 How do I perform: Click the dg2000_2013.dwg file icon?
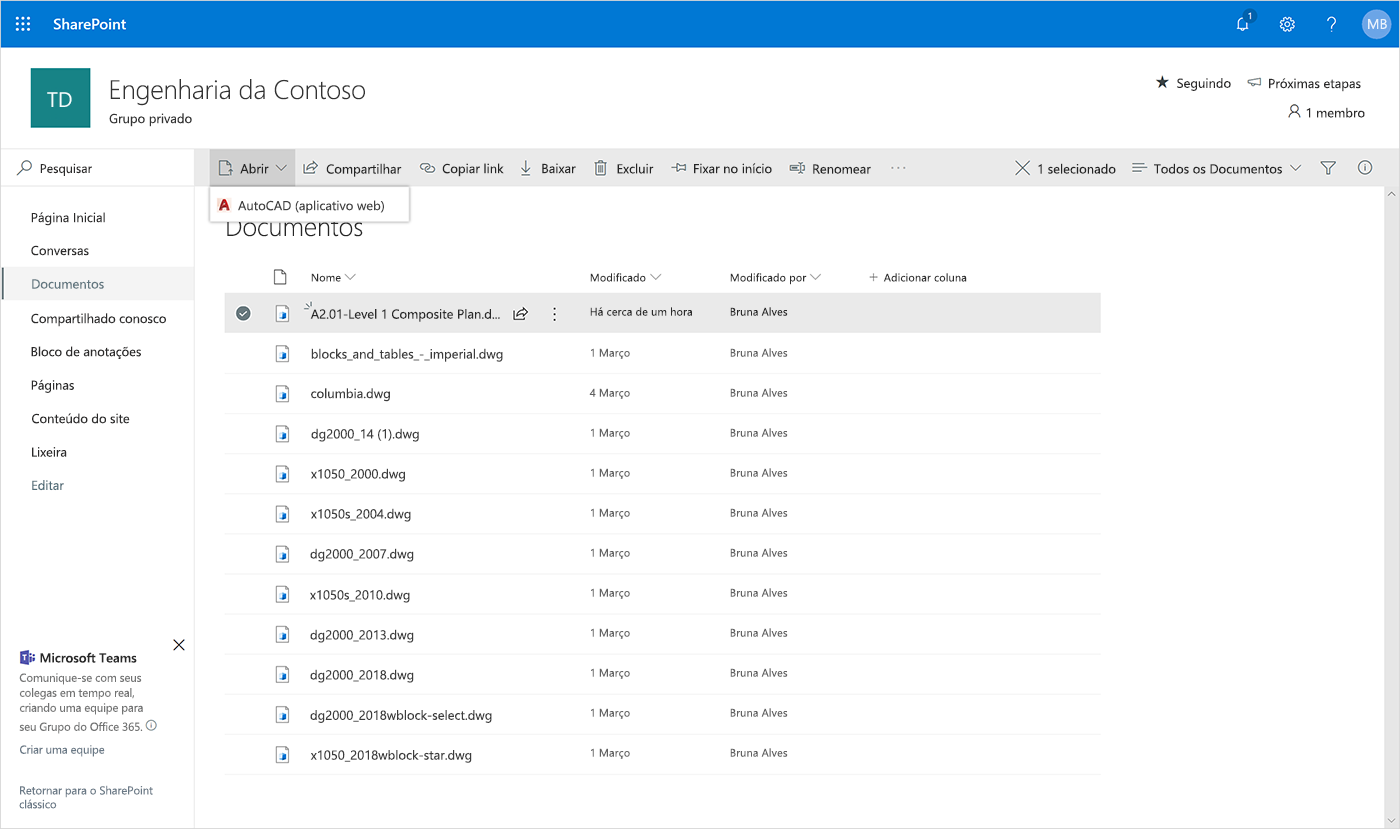coord(282,634)
